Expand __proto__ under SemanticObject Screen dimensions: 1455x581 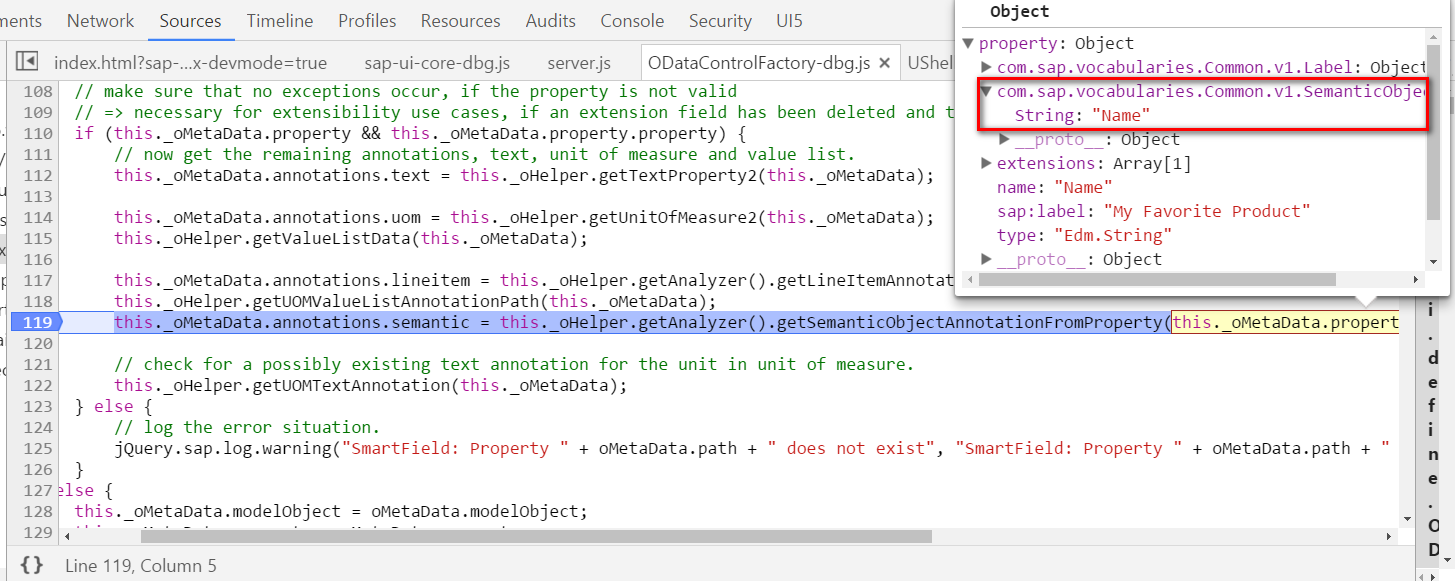(1005, 139)
